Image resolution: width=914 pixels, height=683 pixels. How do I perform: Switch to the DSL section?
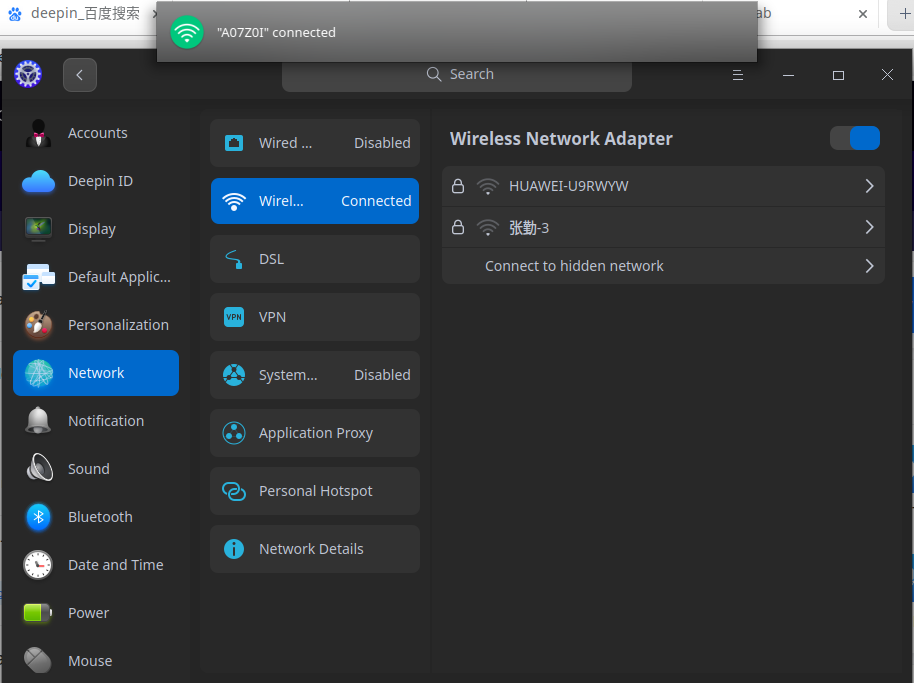coord(315,259)
